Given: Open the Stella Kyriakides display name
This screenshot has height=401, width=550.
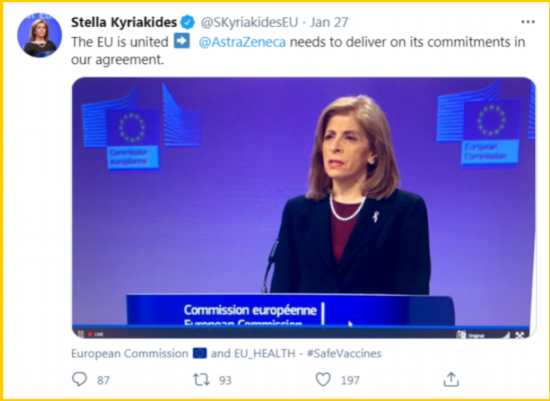Looking at the screenshot, I should tap(124, 22).
